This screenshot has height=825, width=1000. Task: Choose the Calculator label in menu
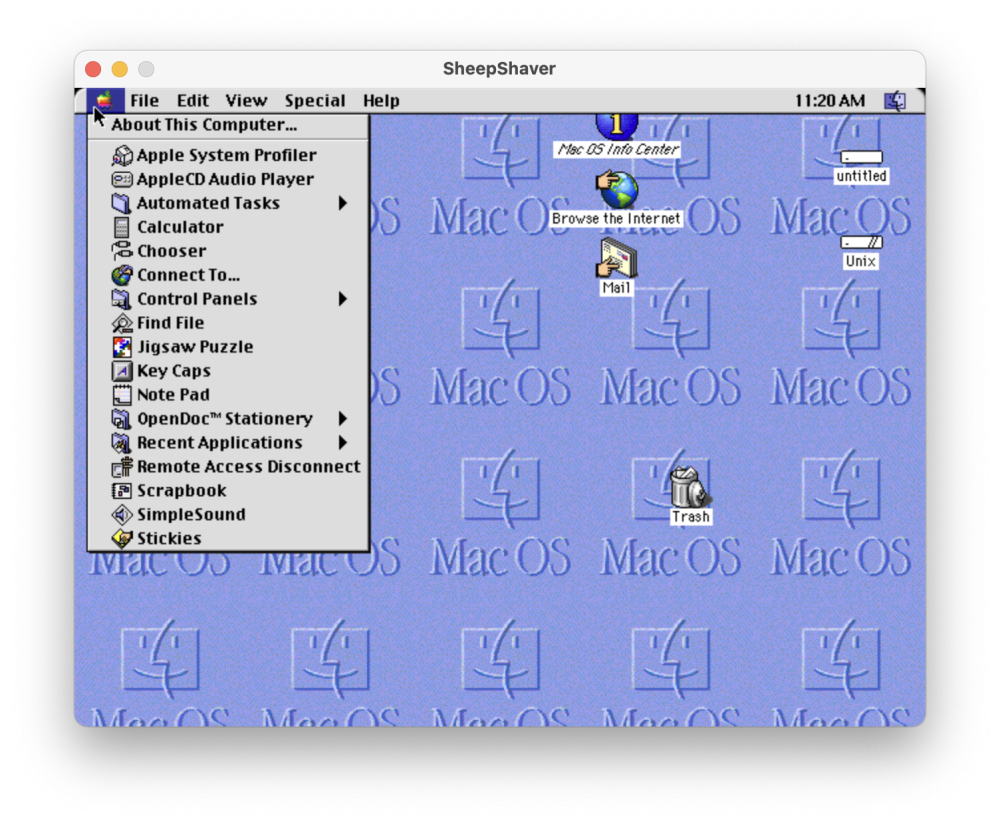click(x=180, y=227)
